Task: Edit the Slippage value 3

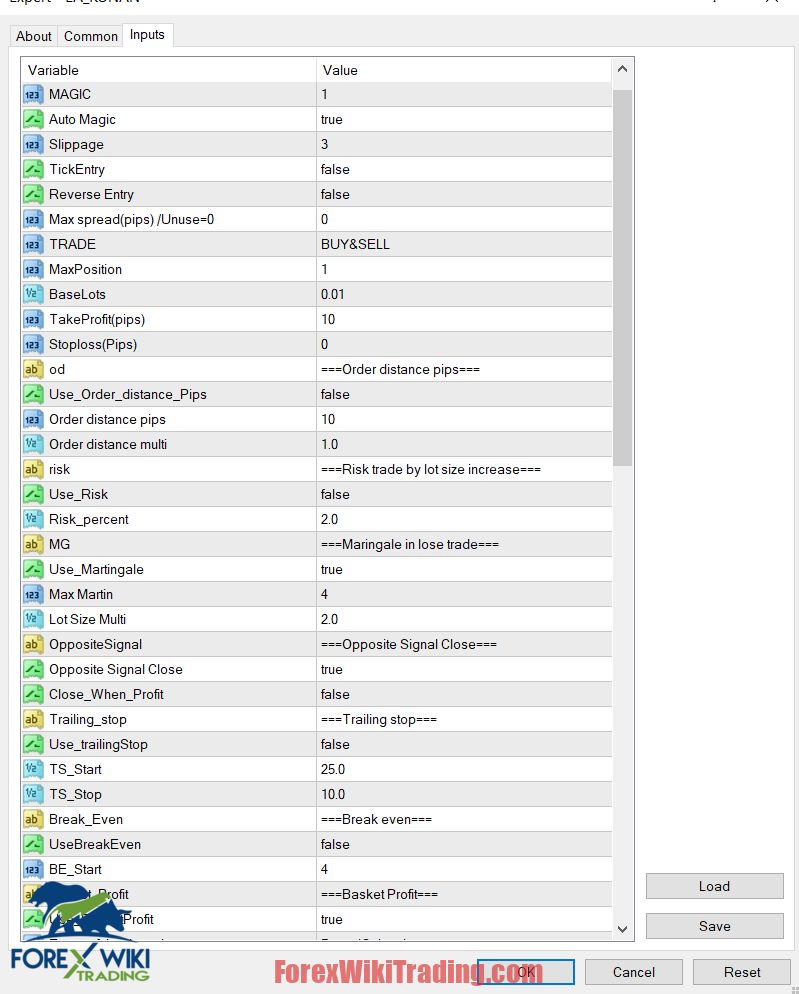Action: pos(464,145)
